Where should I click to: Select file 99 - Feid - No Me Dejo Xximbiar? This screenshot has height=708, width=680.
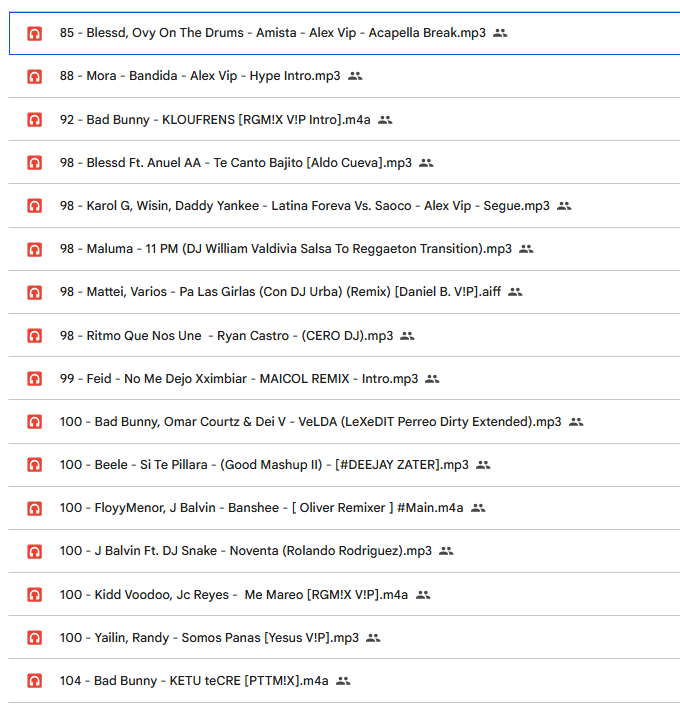point(345,378)
